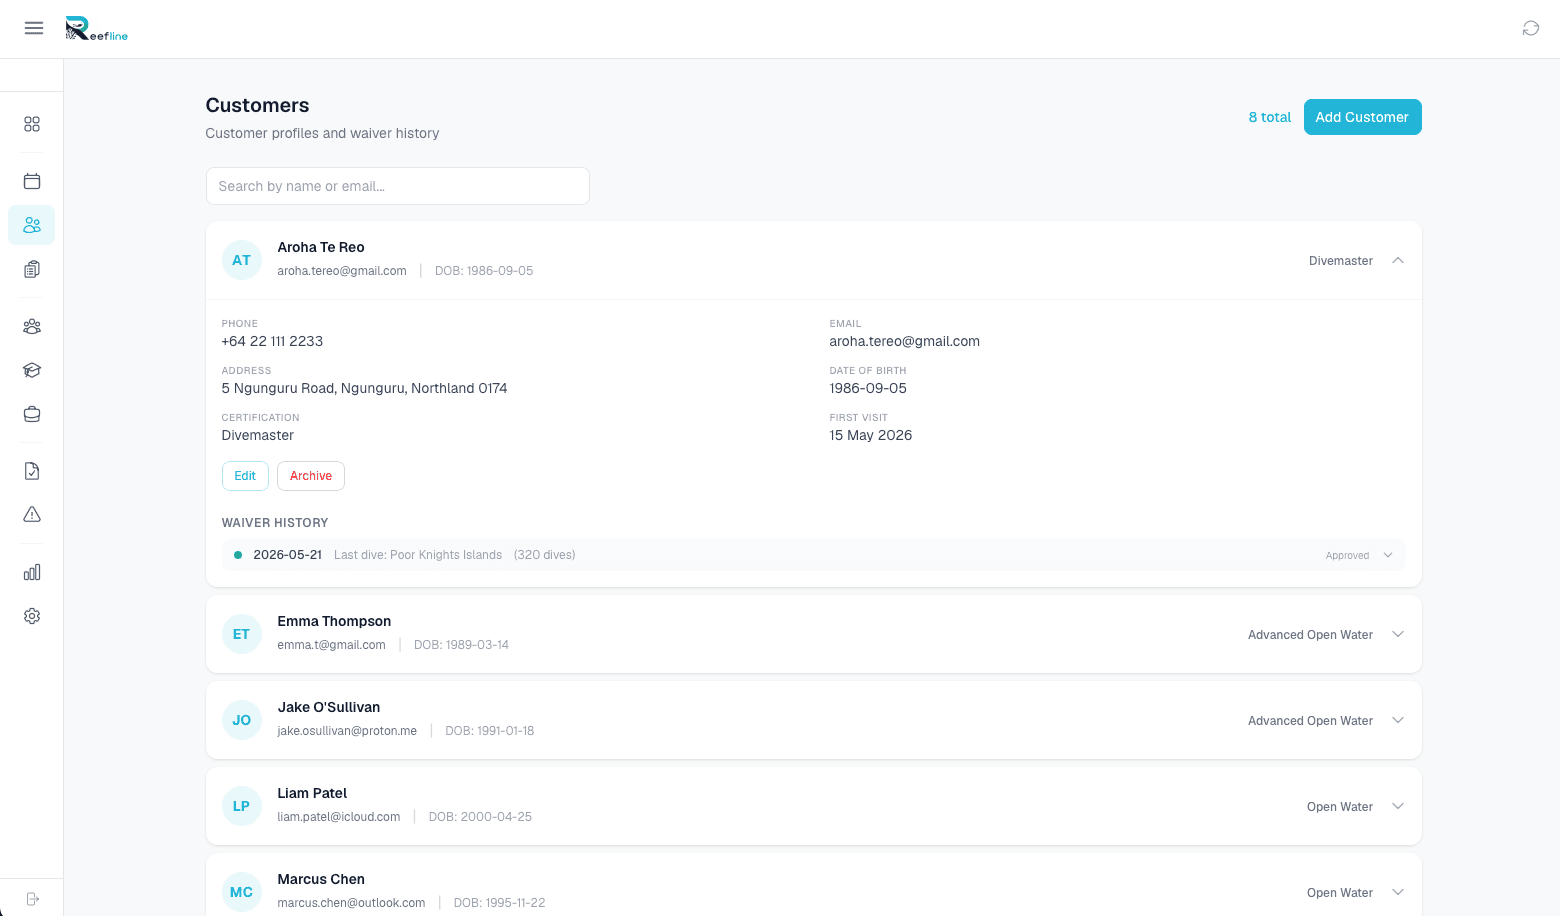Click the Emma Thompson name

coord(334,621)
